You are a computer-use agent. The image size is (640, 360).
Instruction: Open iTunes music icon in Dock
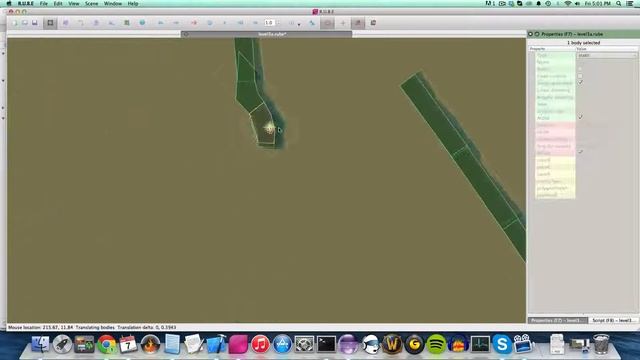[260, 344]
